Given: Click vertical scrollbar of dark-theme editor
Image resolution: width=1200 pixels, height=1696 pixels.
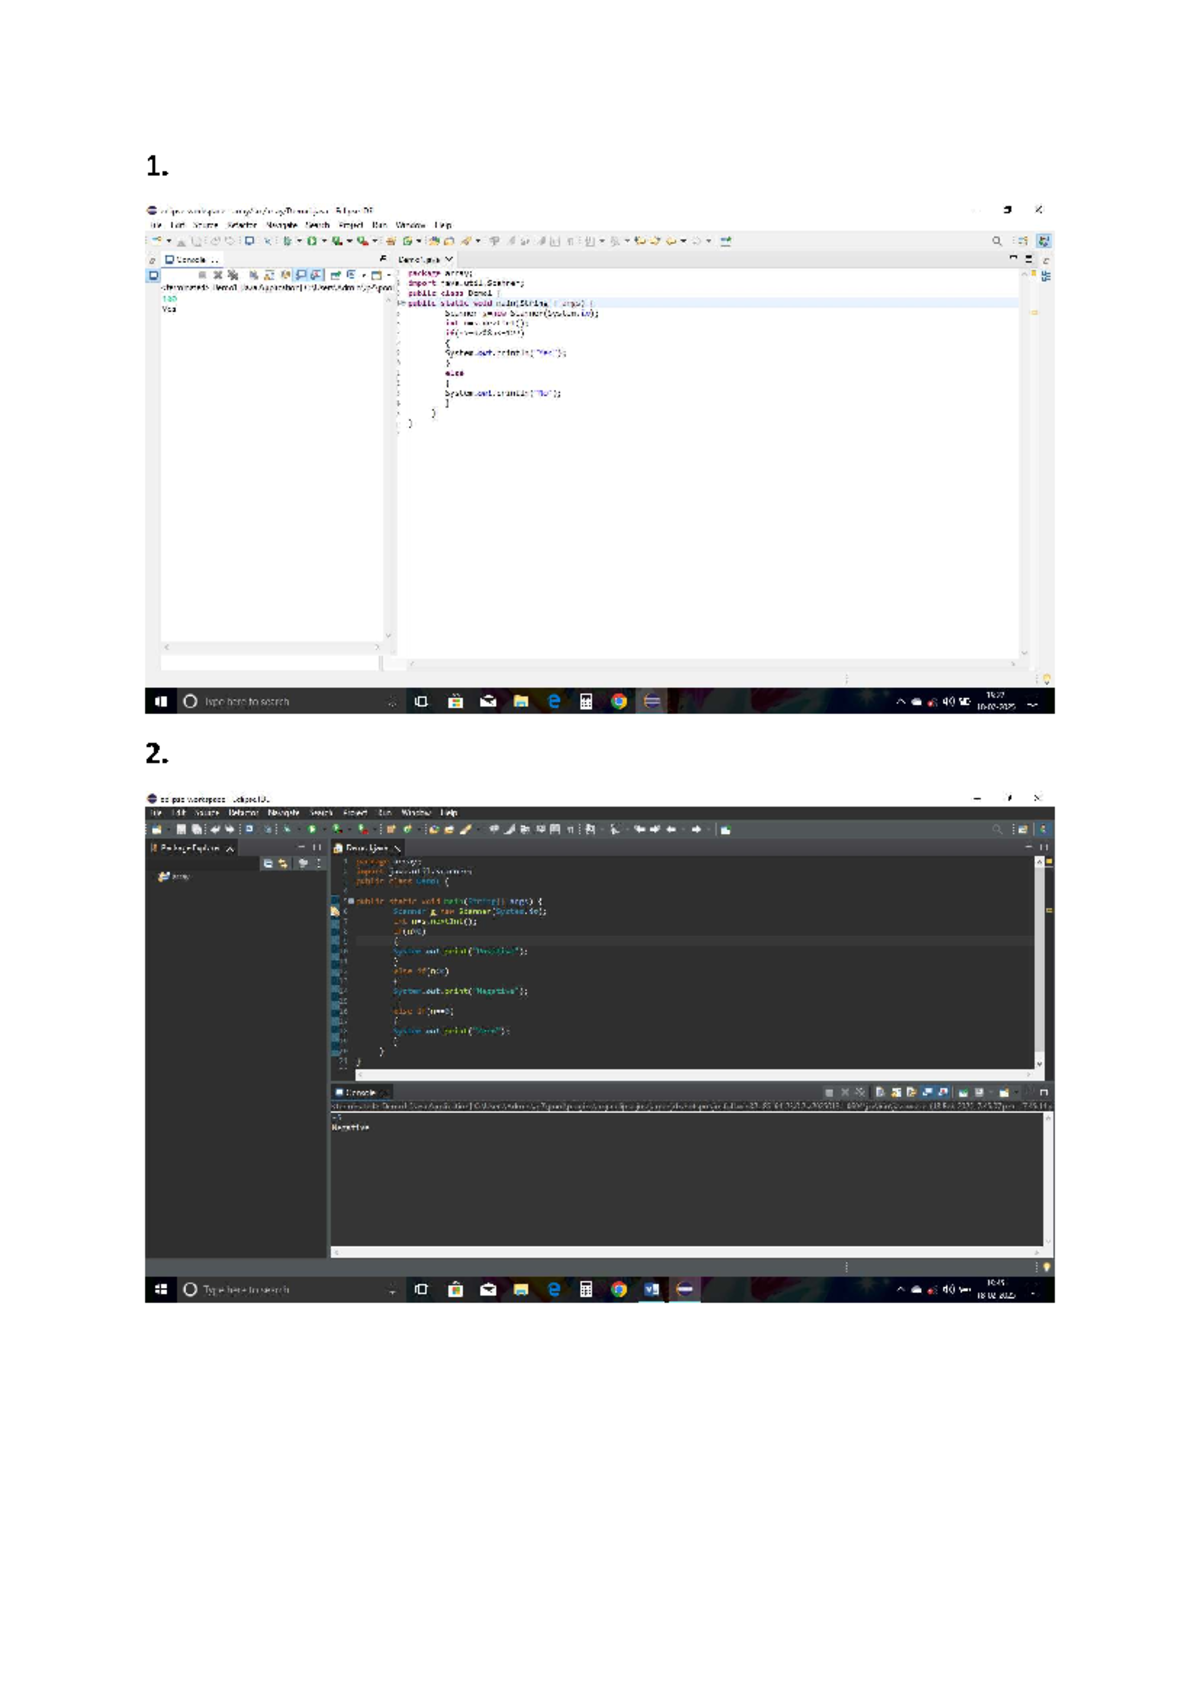Looking at the screenshot, I should point(1039,963).
